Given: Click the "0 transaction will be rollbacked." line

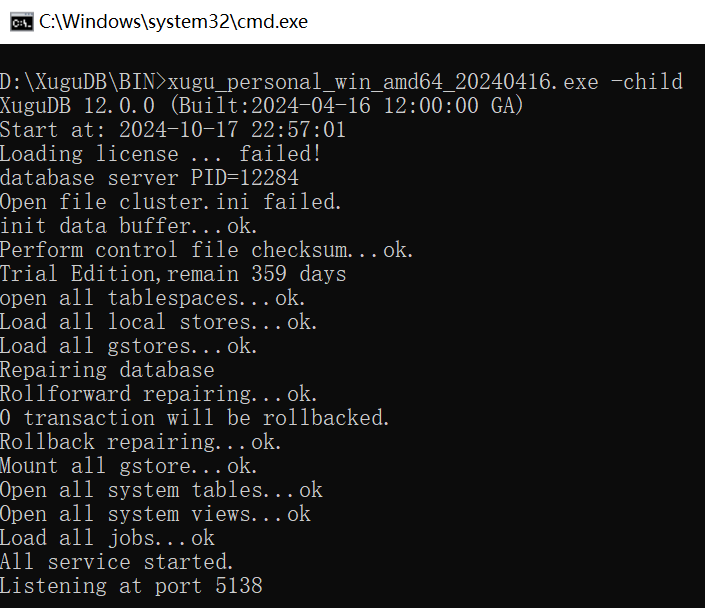Looking at the screenshot, I should [x=195, y=418].
